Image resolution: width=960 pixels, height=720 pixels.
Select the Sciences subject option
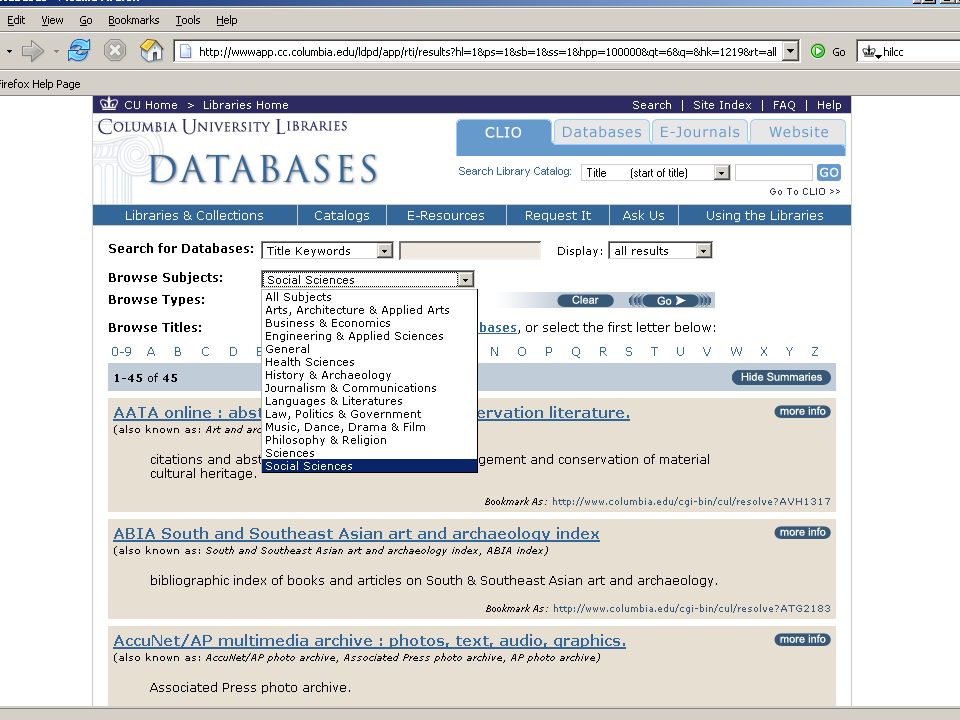coord(369,453)
